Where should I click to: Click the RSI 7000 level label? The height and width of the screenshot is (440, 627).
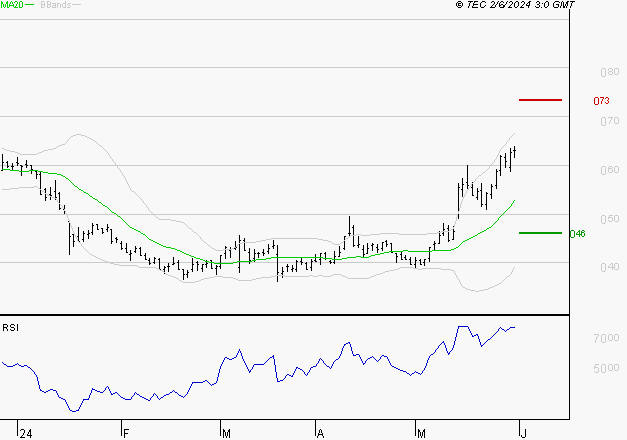coord(606,338)
